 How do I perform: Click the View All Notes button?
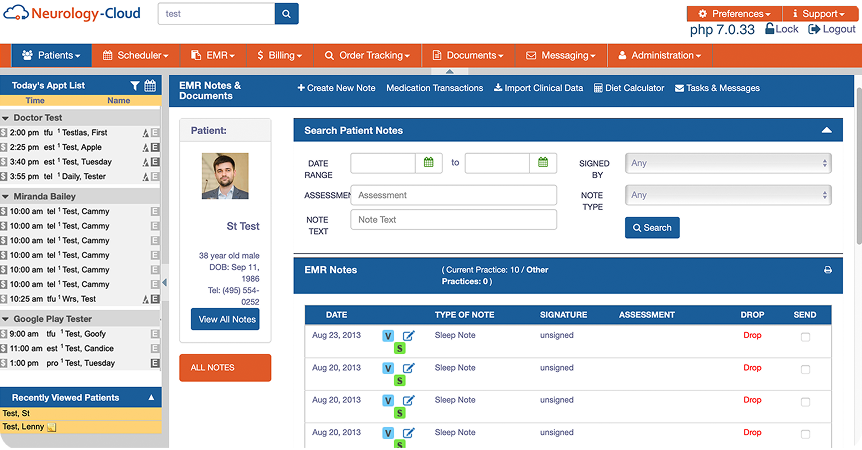[225, 319]
